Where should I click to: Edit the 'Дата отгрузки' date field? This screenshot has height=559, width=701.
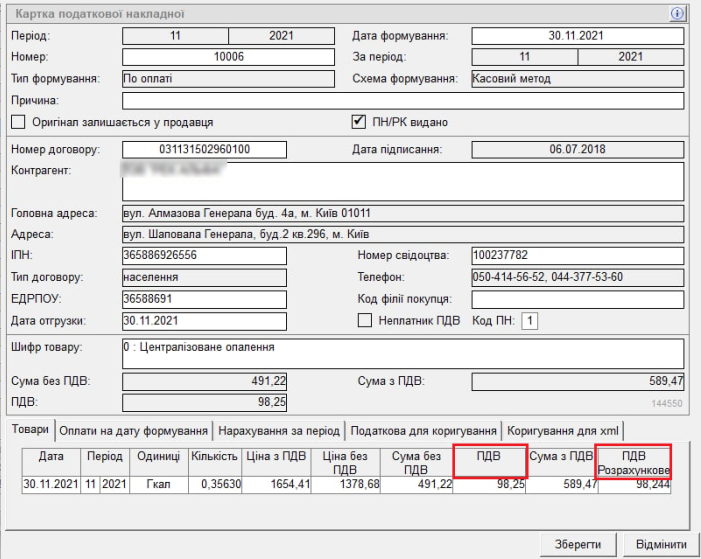click(203, 321)
